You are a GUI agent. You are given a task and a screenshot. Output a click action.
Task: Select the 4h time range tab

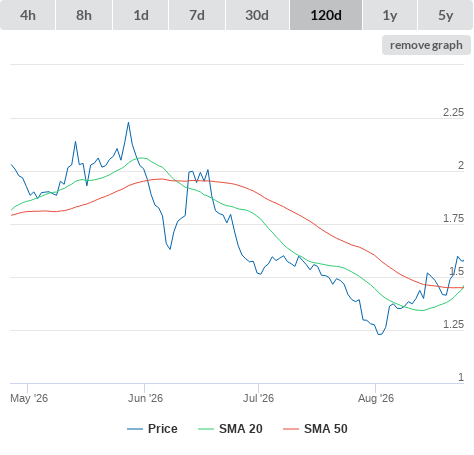(x=27, y=15)
